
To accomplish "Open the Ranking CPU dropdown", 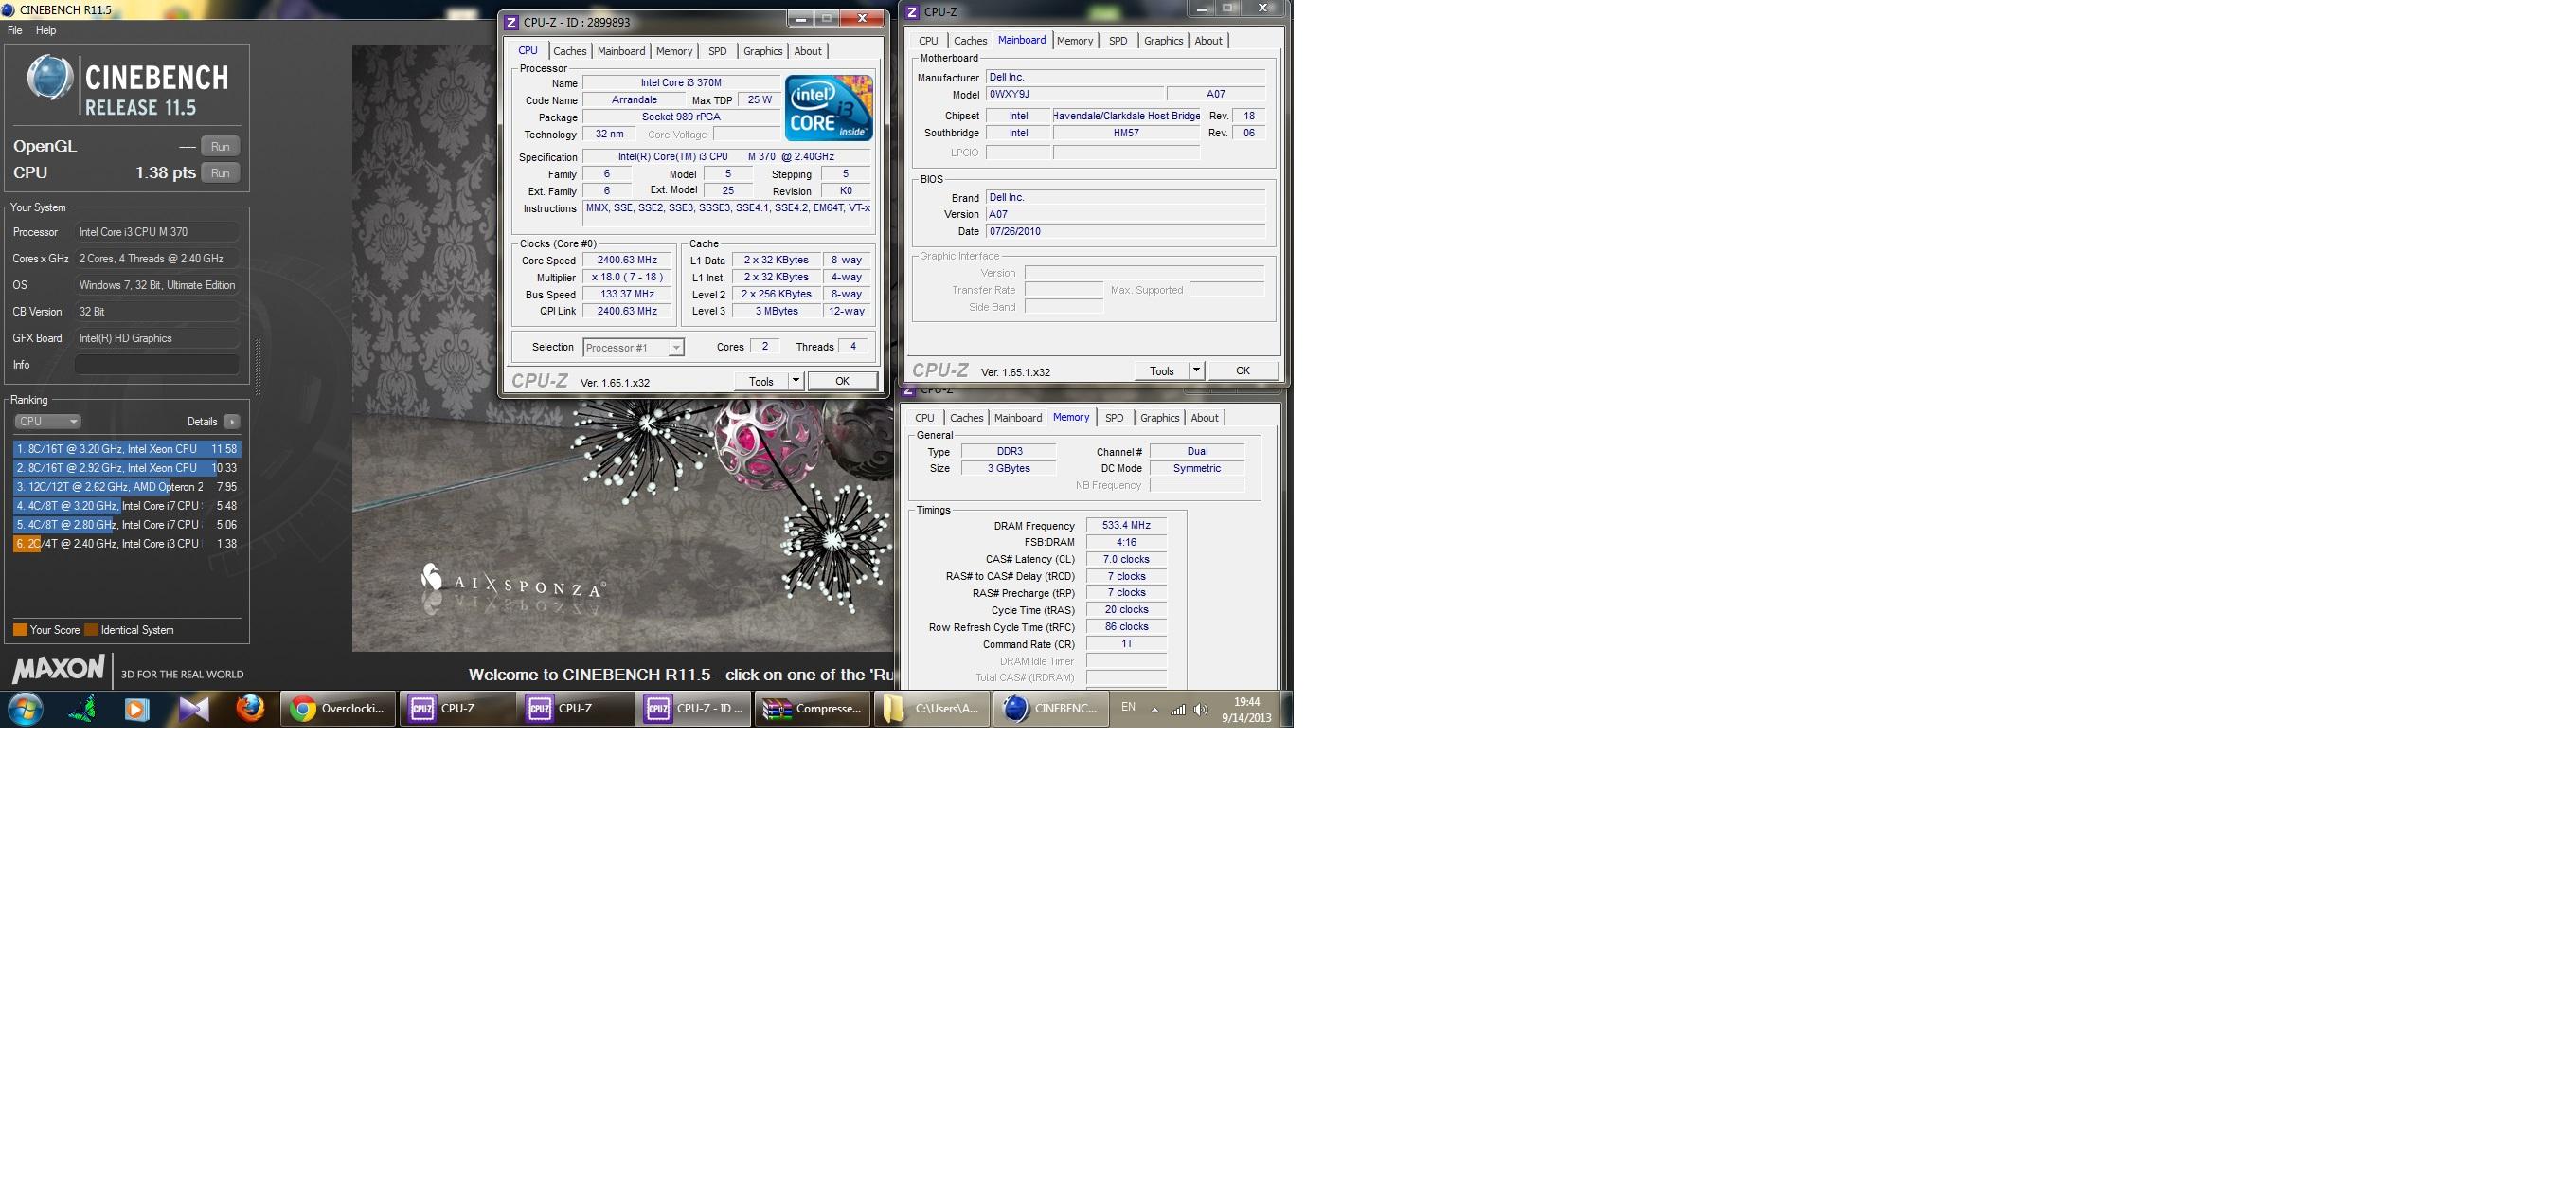I will point(47,422).
